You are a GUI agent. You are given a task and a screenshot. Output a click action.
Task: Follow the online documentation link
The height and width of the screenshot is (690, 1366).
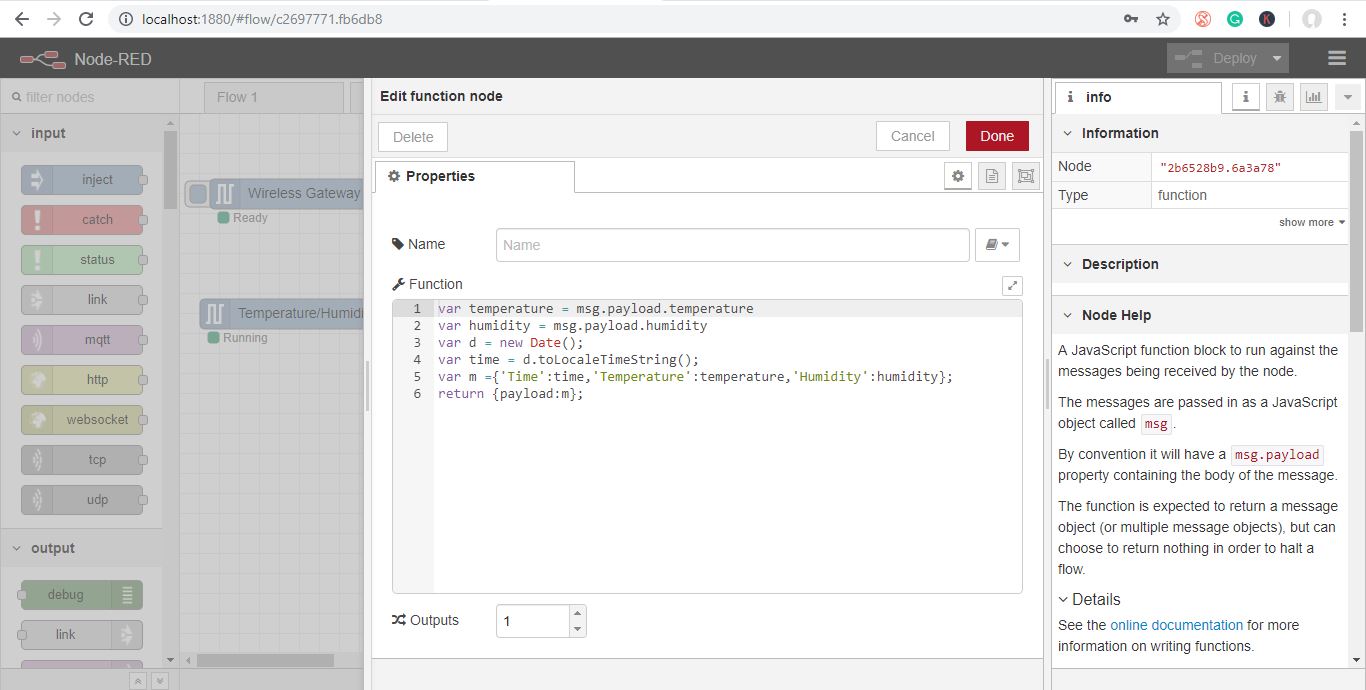[1176, 625]
